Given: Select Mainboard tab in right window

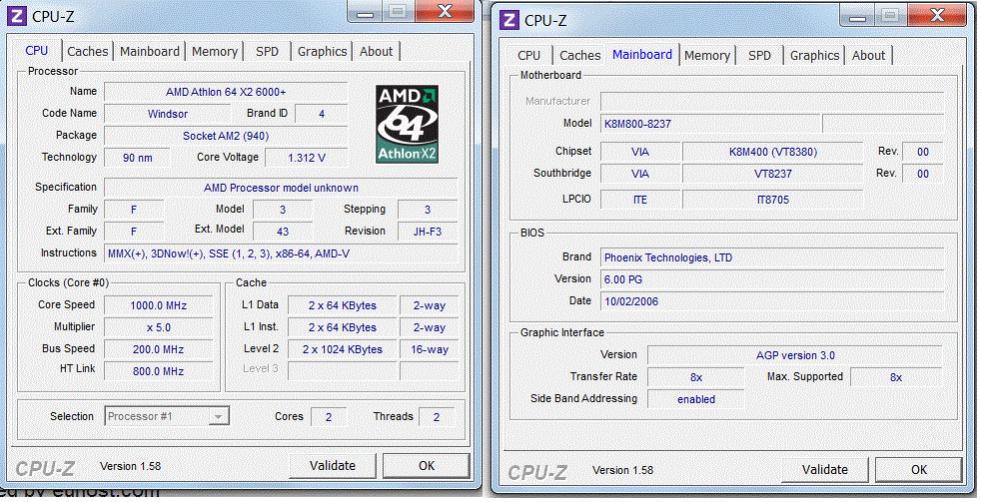Looking at the screenshot, I should (642, 54).
